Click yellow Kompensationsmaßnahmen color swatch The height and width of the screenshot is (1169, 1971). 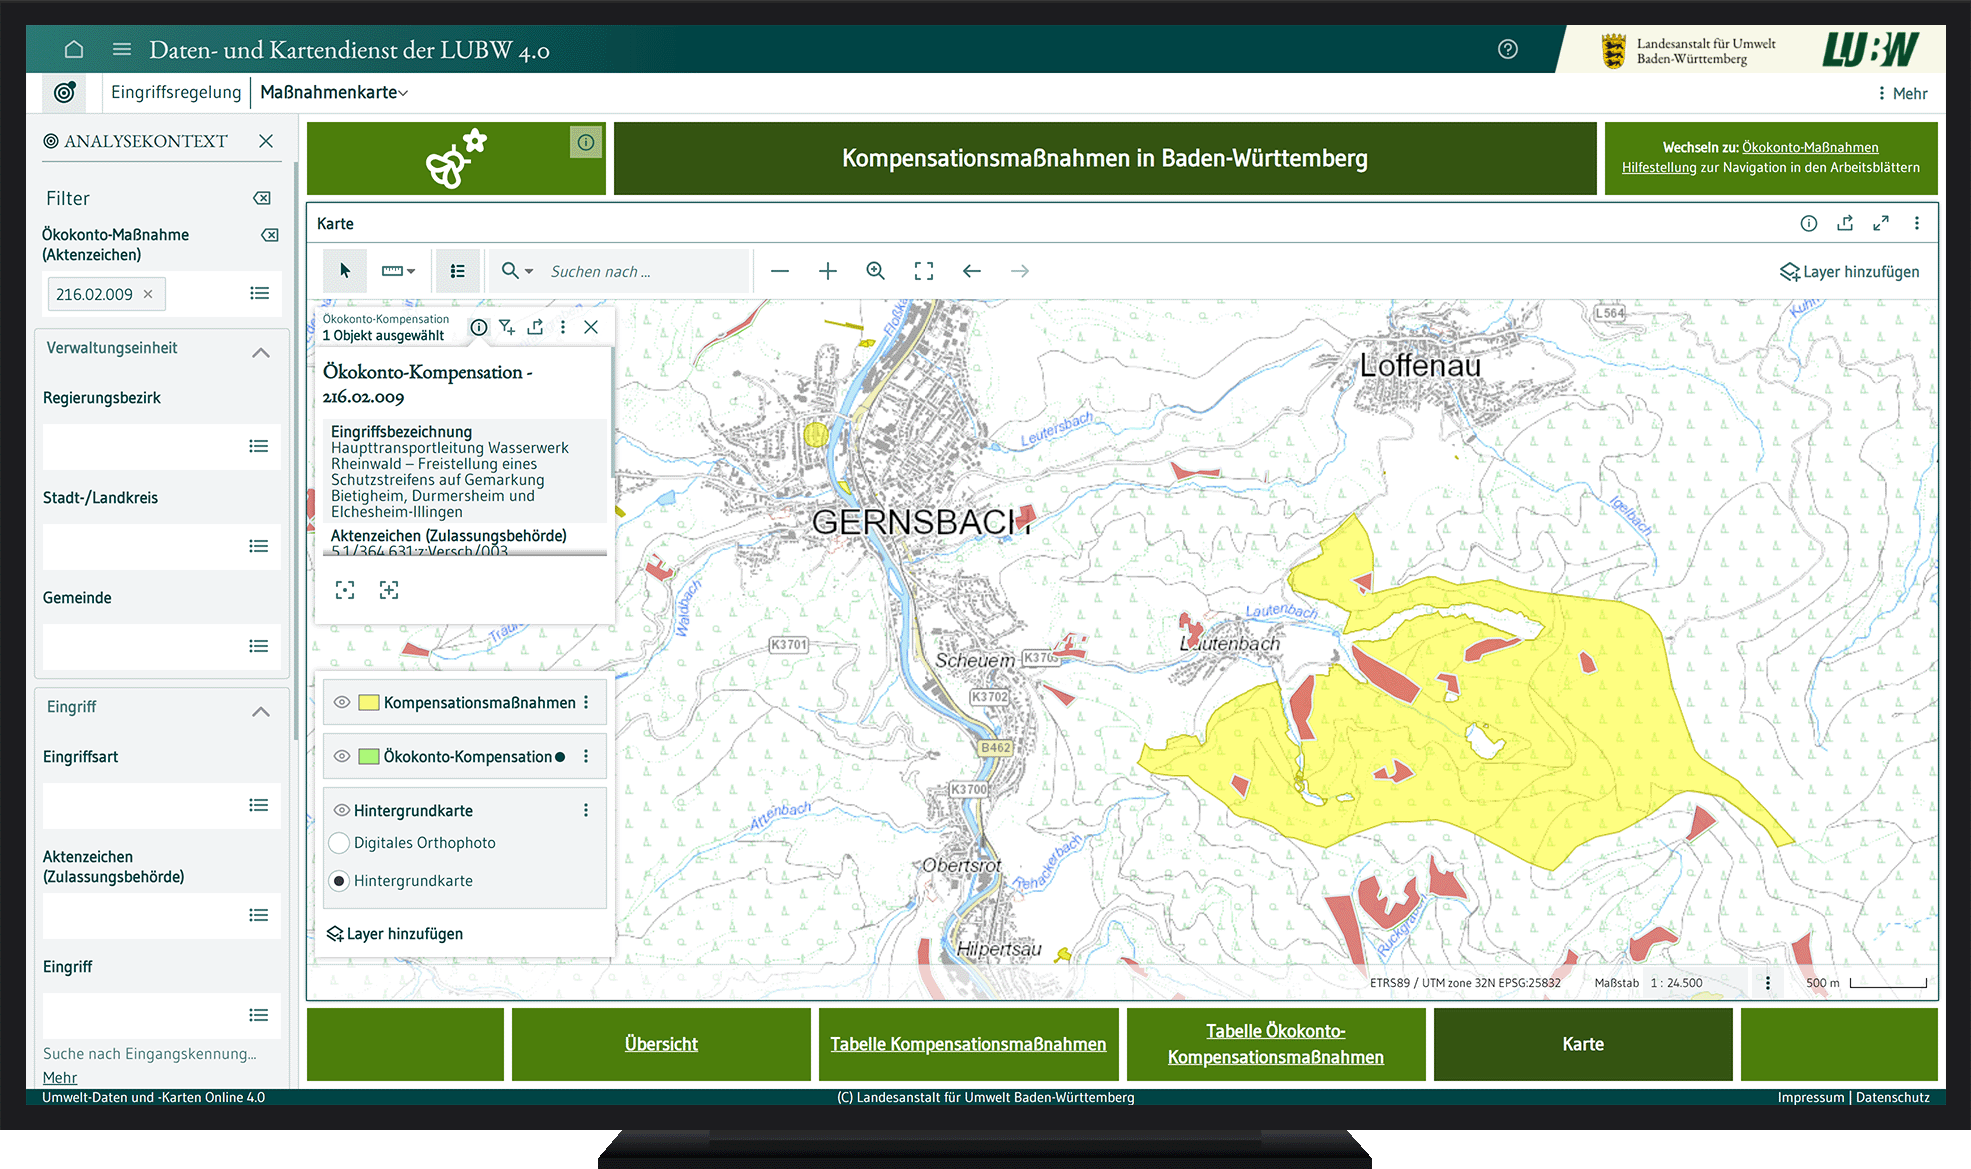[x=369, y=702]
